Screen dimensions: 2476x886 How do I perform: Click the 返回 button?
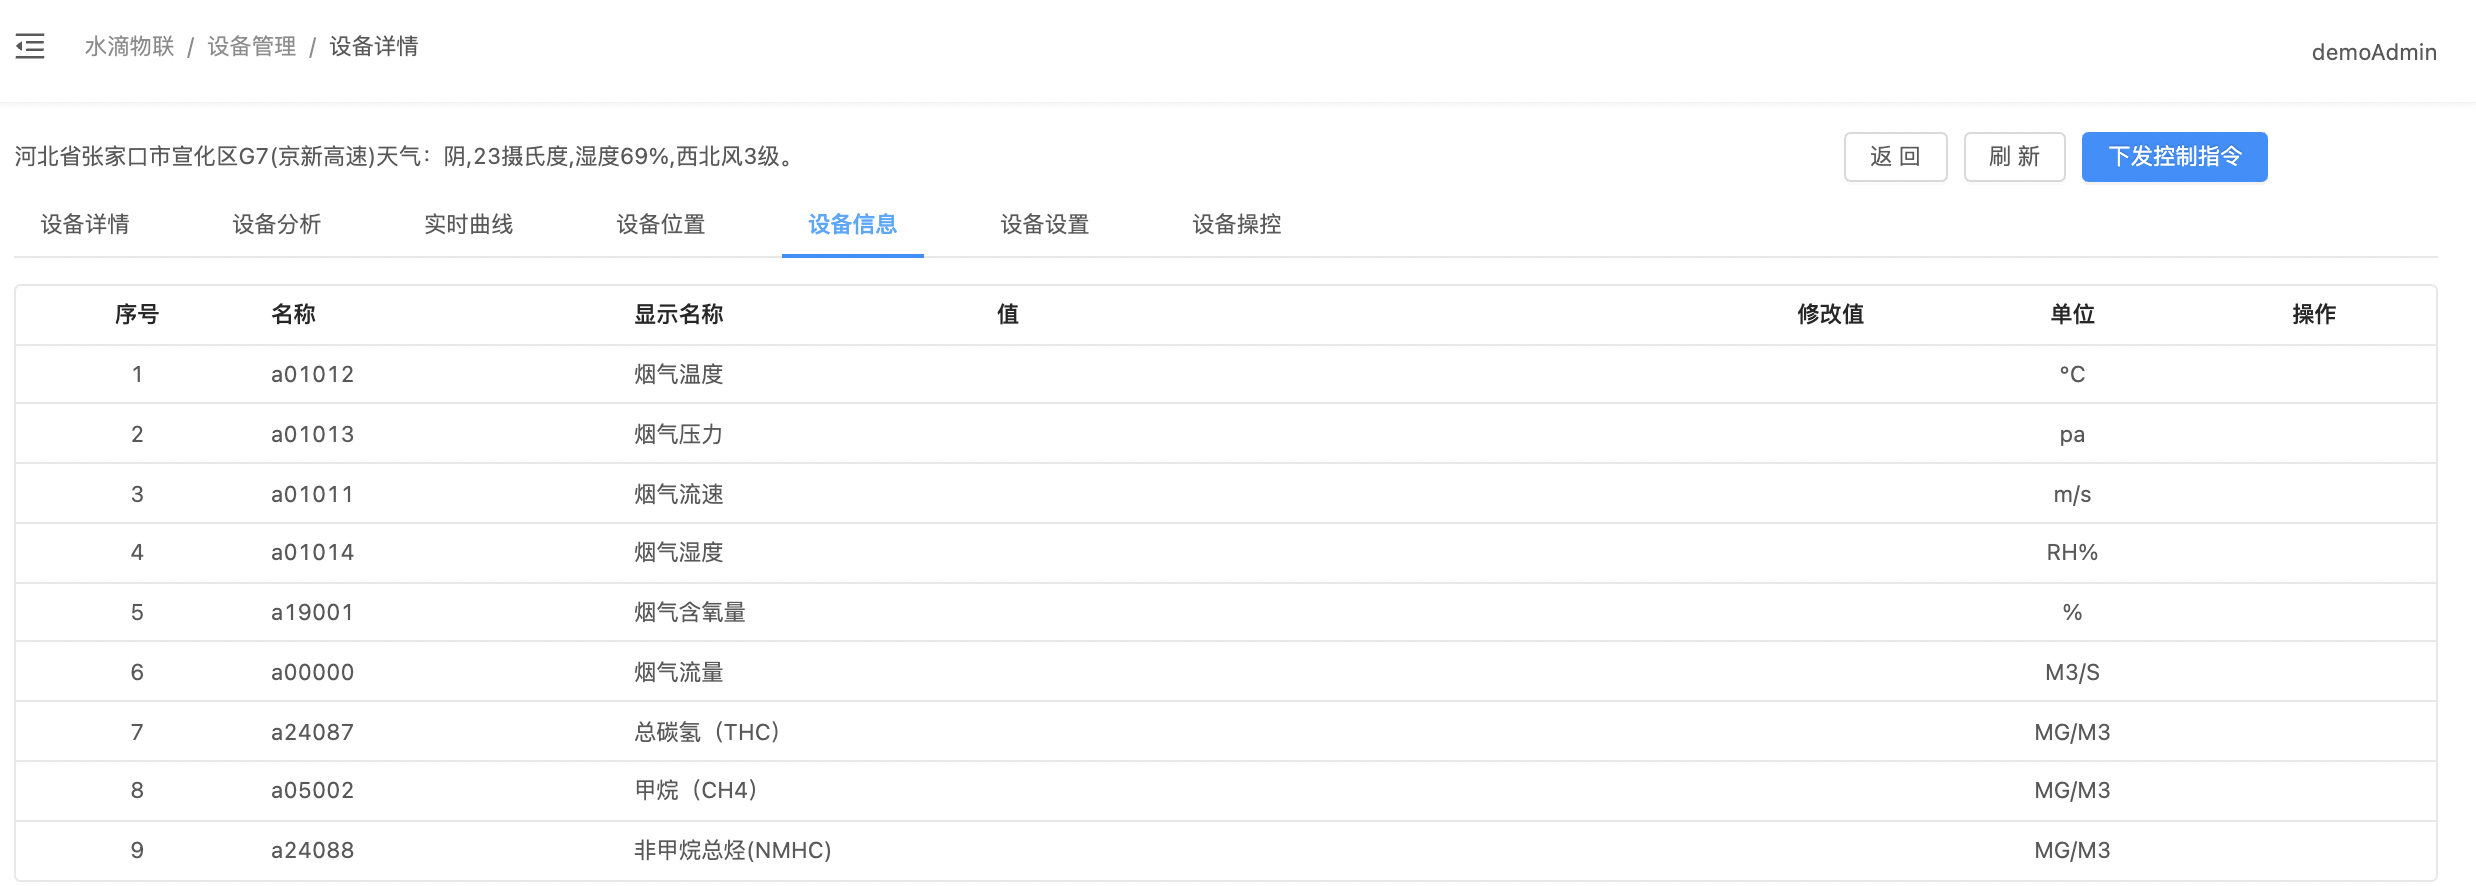tap(1894, 157)
